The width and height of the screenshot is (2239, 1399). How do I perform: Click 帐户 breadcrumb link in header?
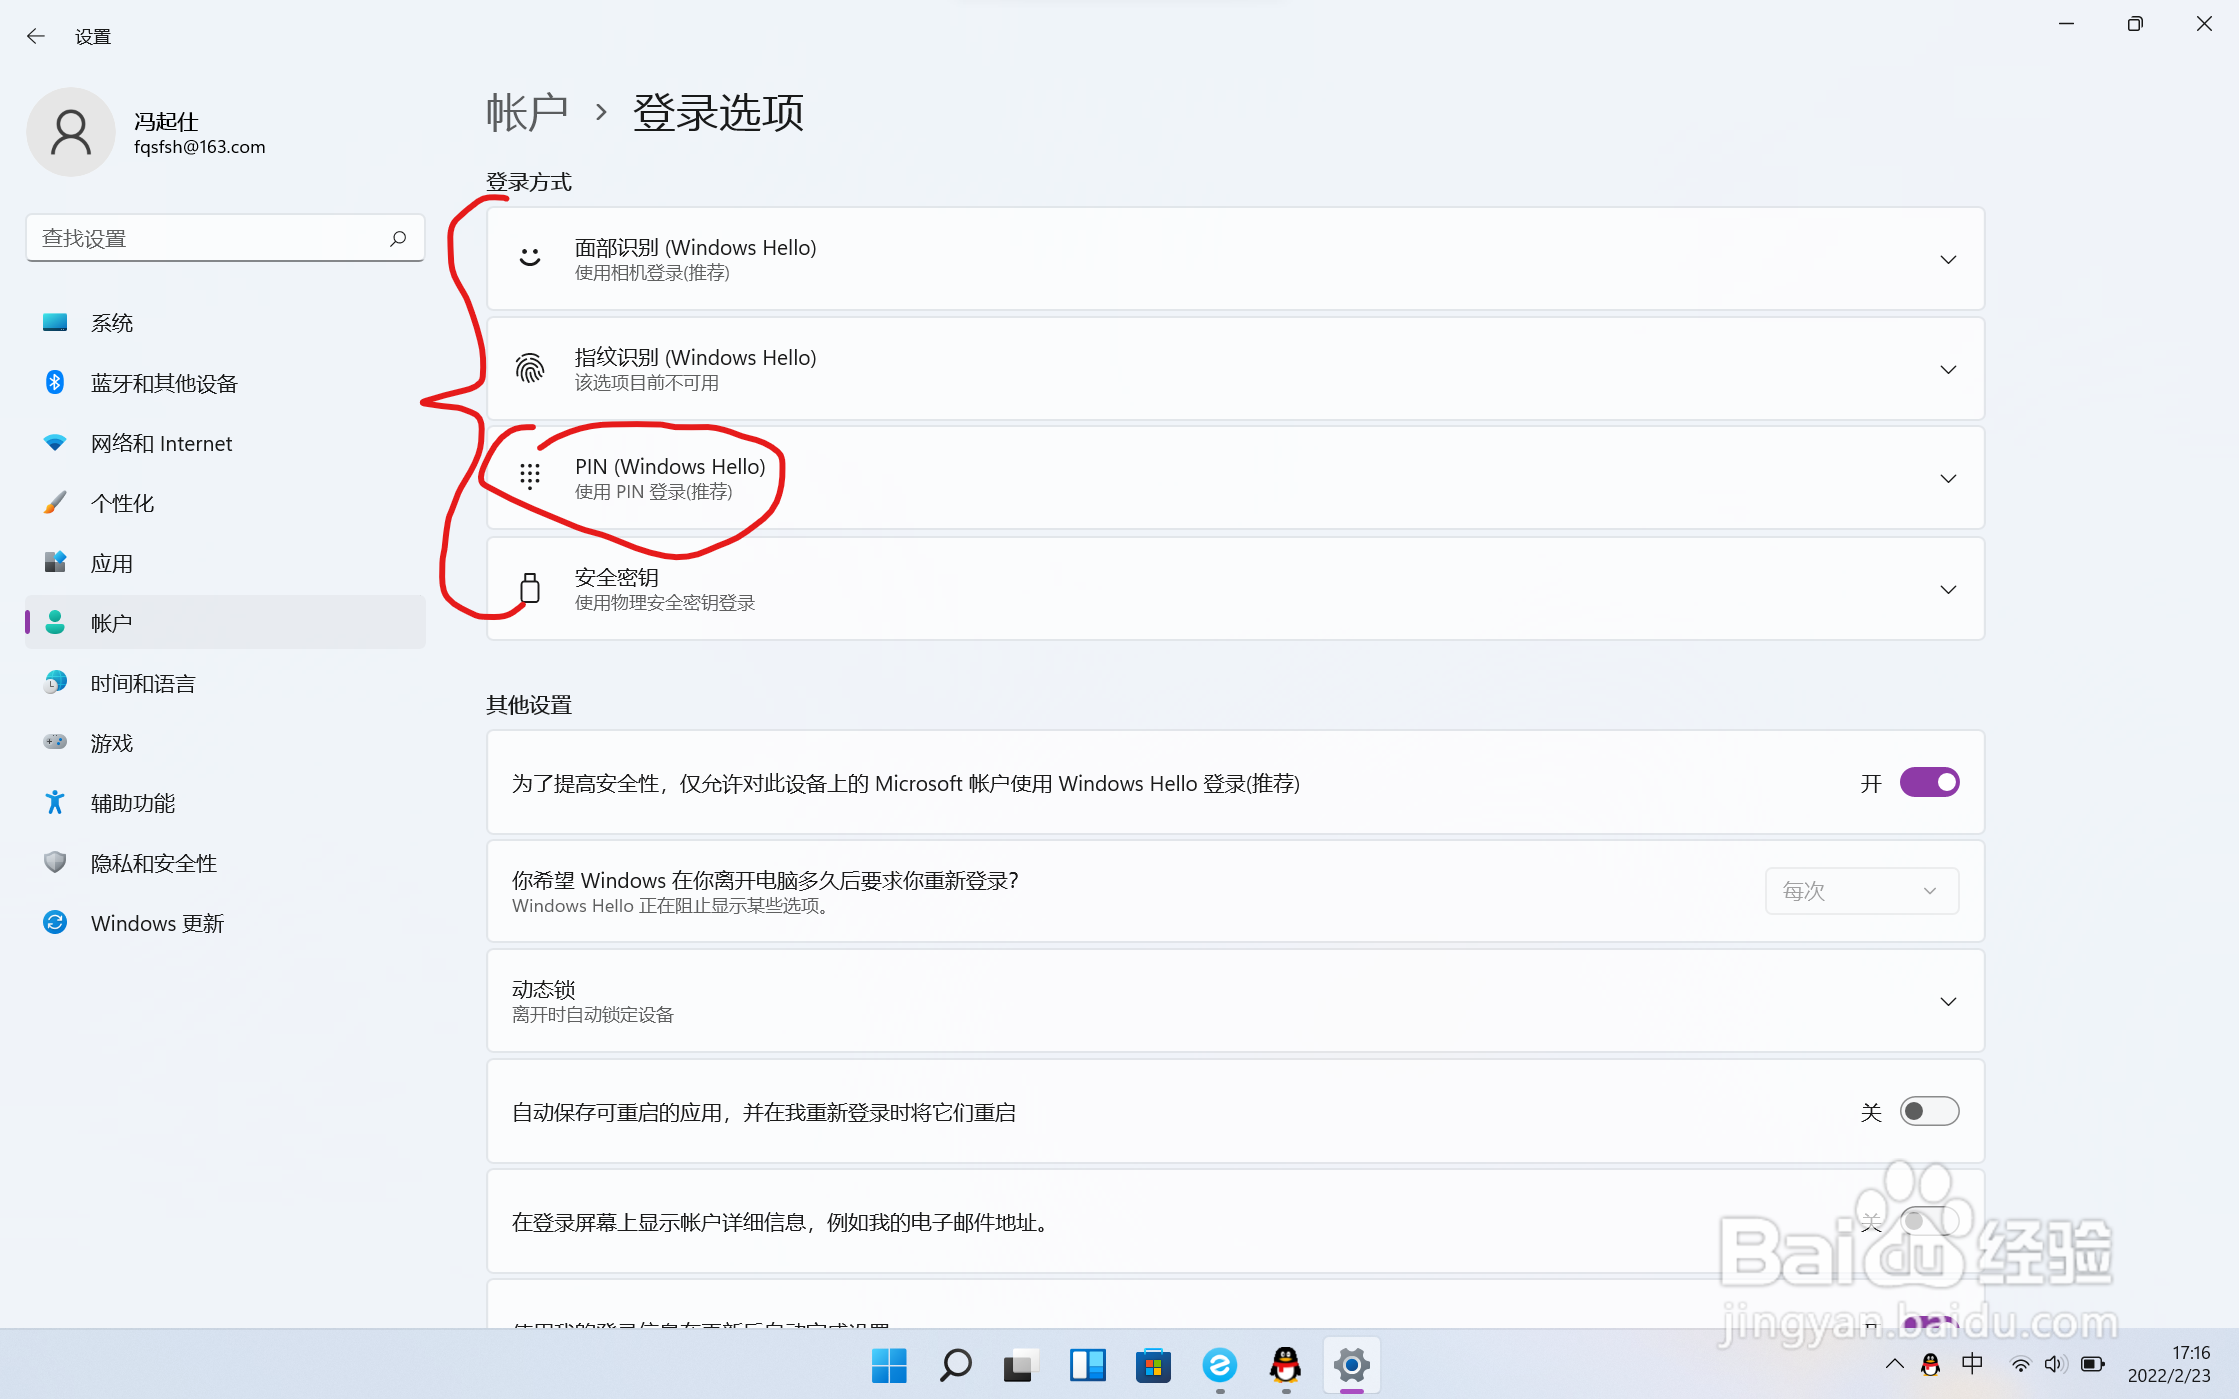coord(527,112)
